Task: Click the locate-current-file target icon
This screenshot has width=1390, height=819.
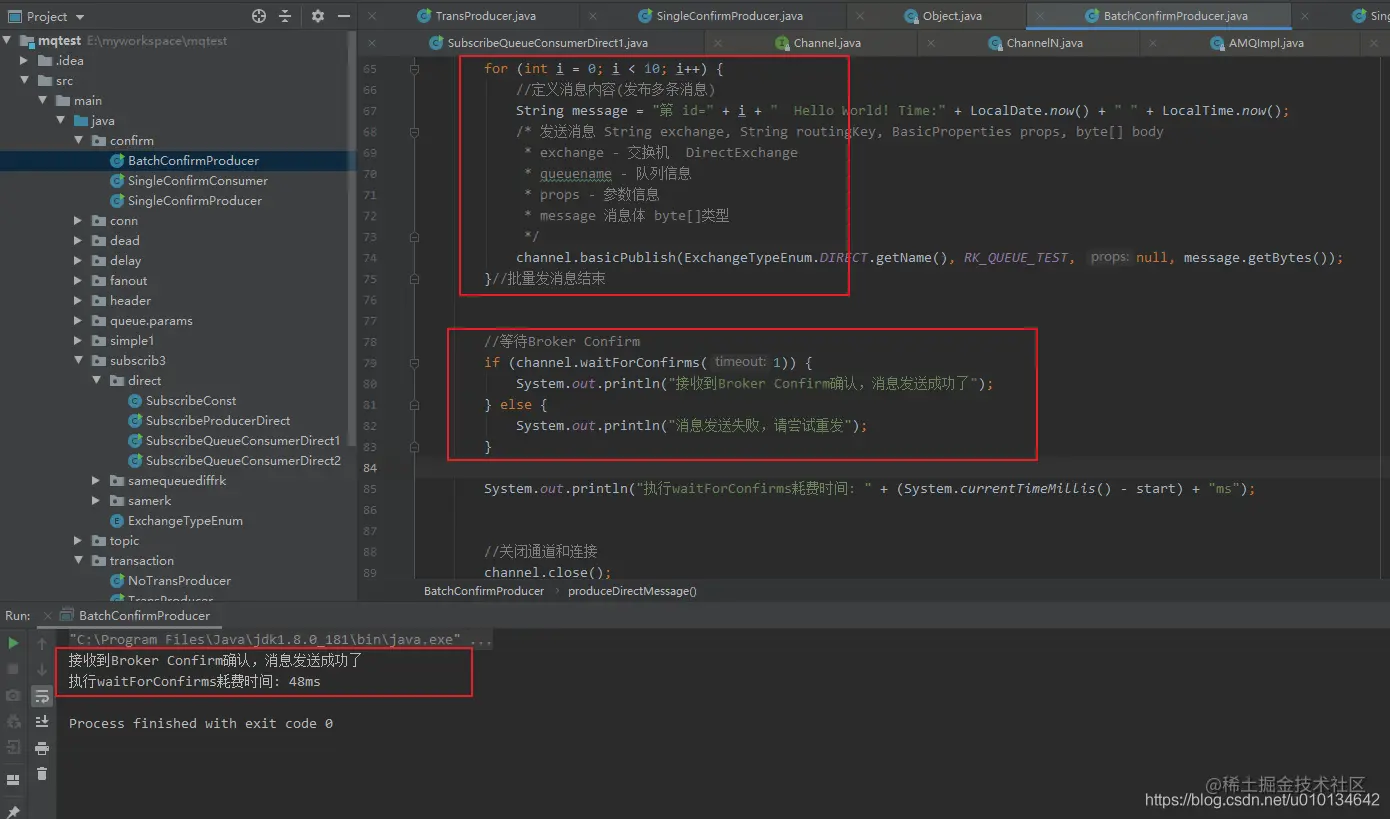Action: point(259,16)
